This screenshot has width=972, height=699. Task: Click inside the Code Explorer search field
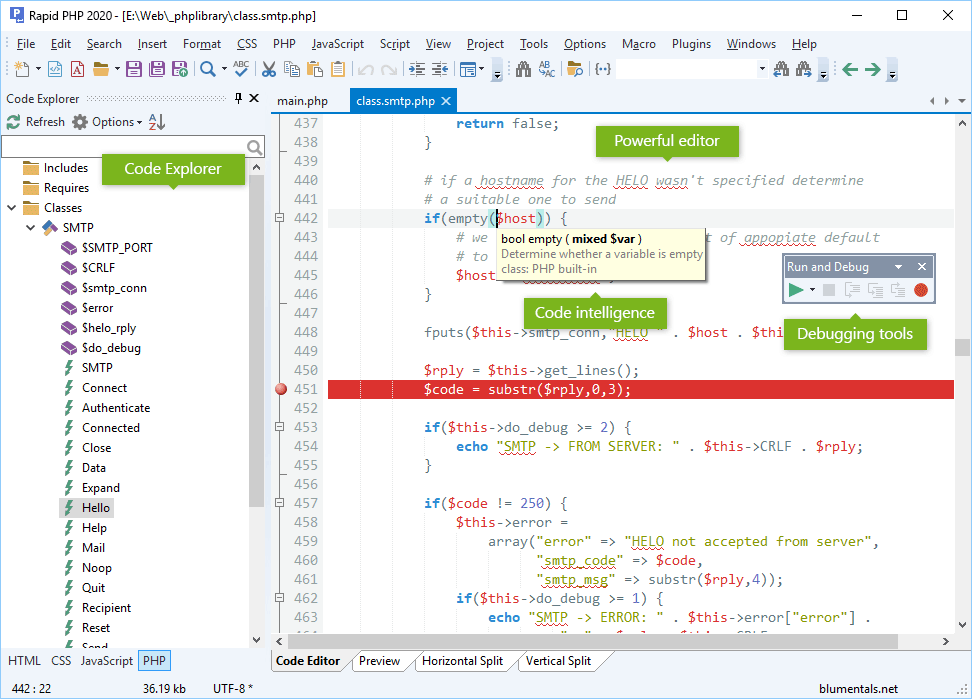click(x=120, y=146)
